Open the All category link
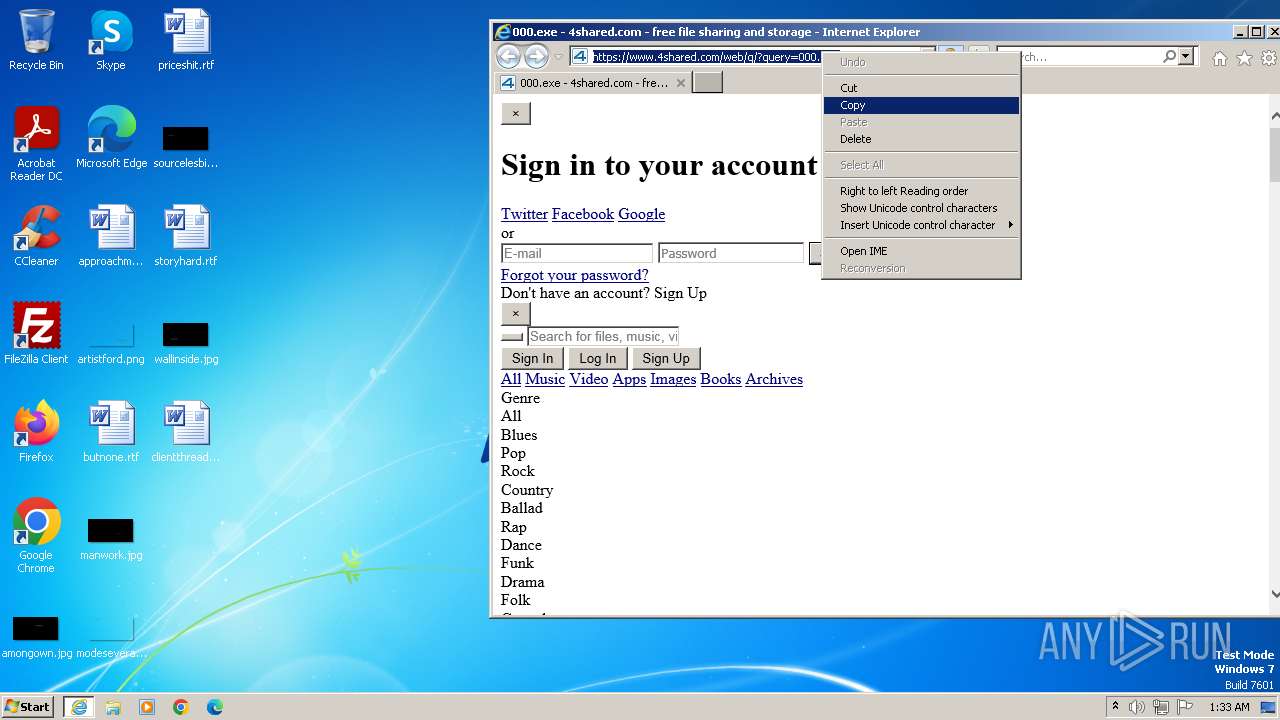The height and width of the screenshot is (720, 1280). tap(511, 379)
